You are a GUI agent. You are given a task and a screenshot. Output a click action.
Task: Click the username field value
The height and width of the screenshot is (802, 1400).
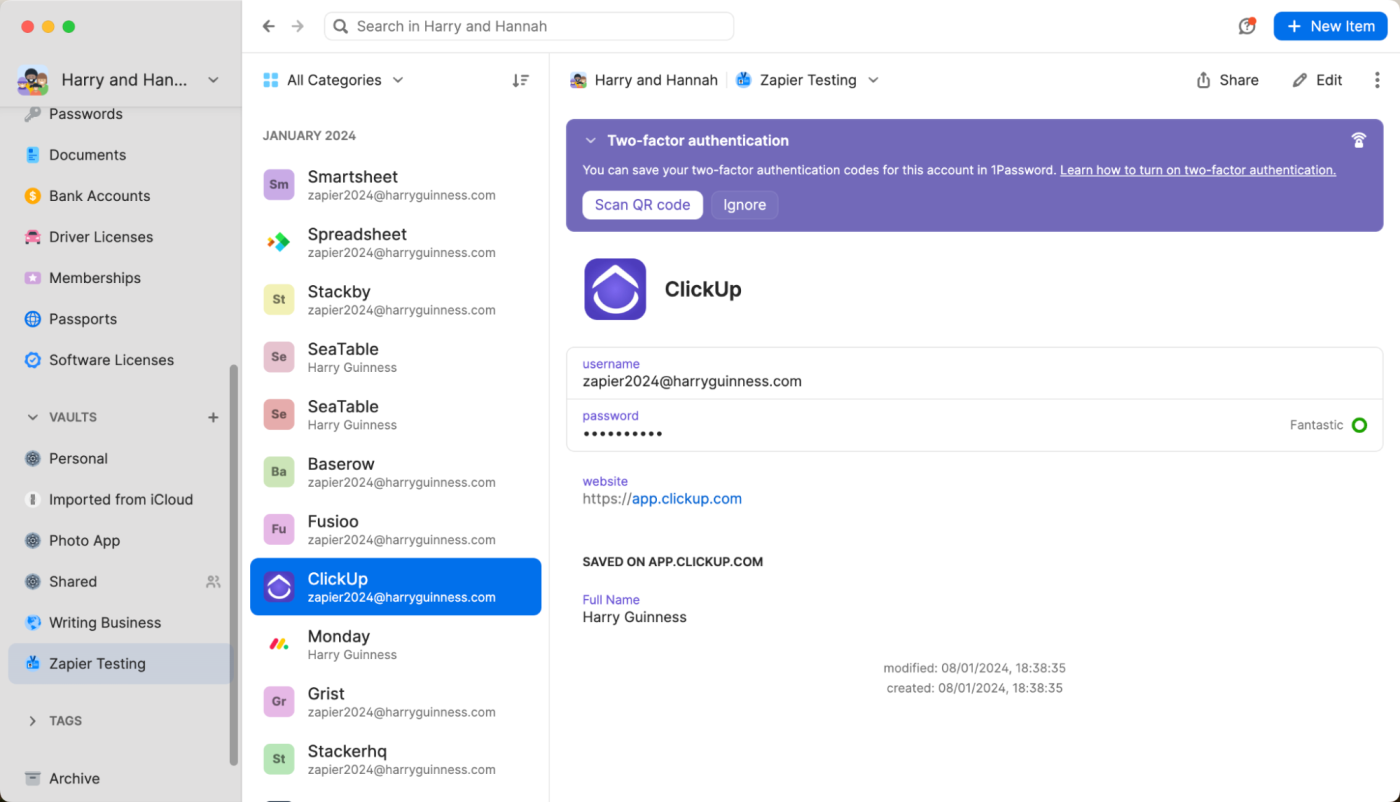[x=692, y=381]
